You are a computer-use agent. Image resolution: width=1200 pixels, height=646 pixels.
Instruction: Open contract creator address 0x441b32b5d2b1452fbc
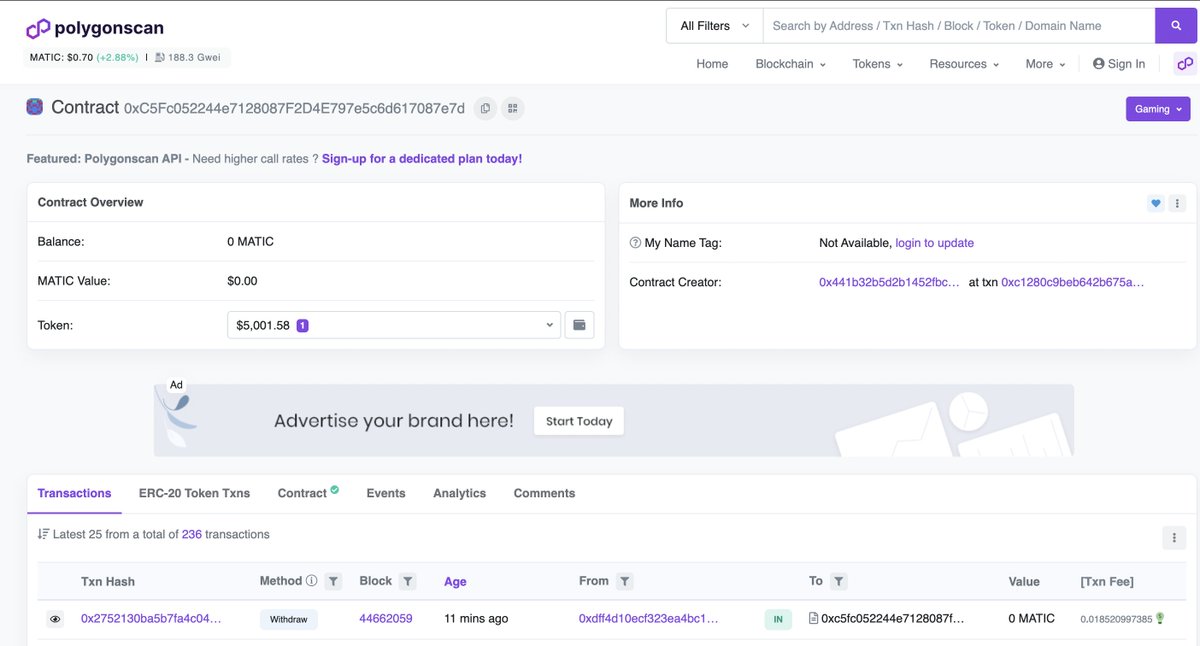(889, 283)
